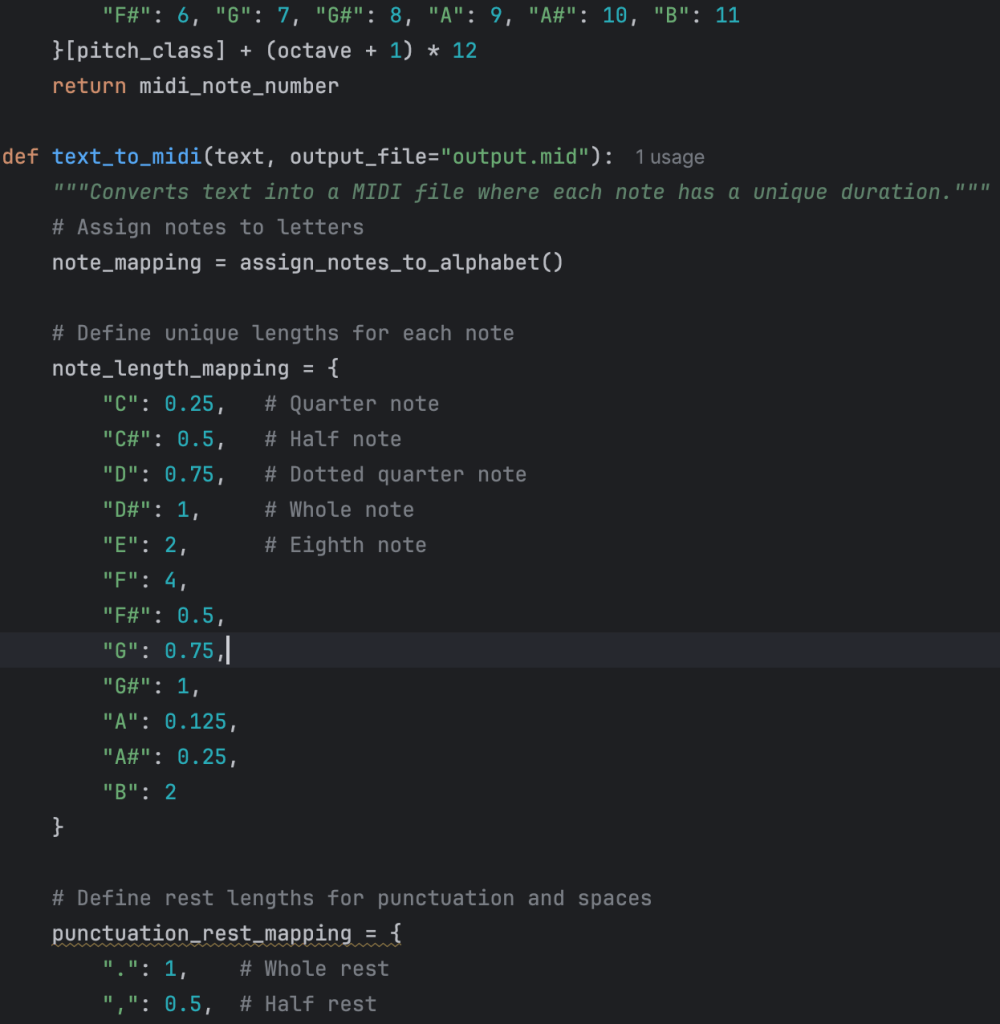This screenshot has width=1000, height=1024.
Task: Place cursor on the assign_notes_to_alphabet() call
Action: (401, 263)
